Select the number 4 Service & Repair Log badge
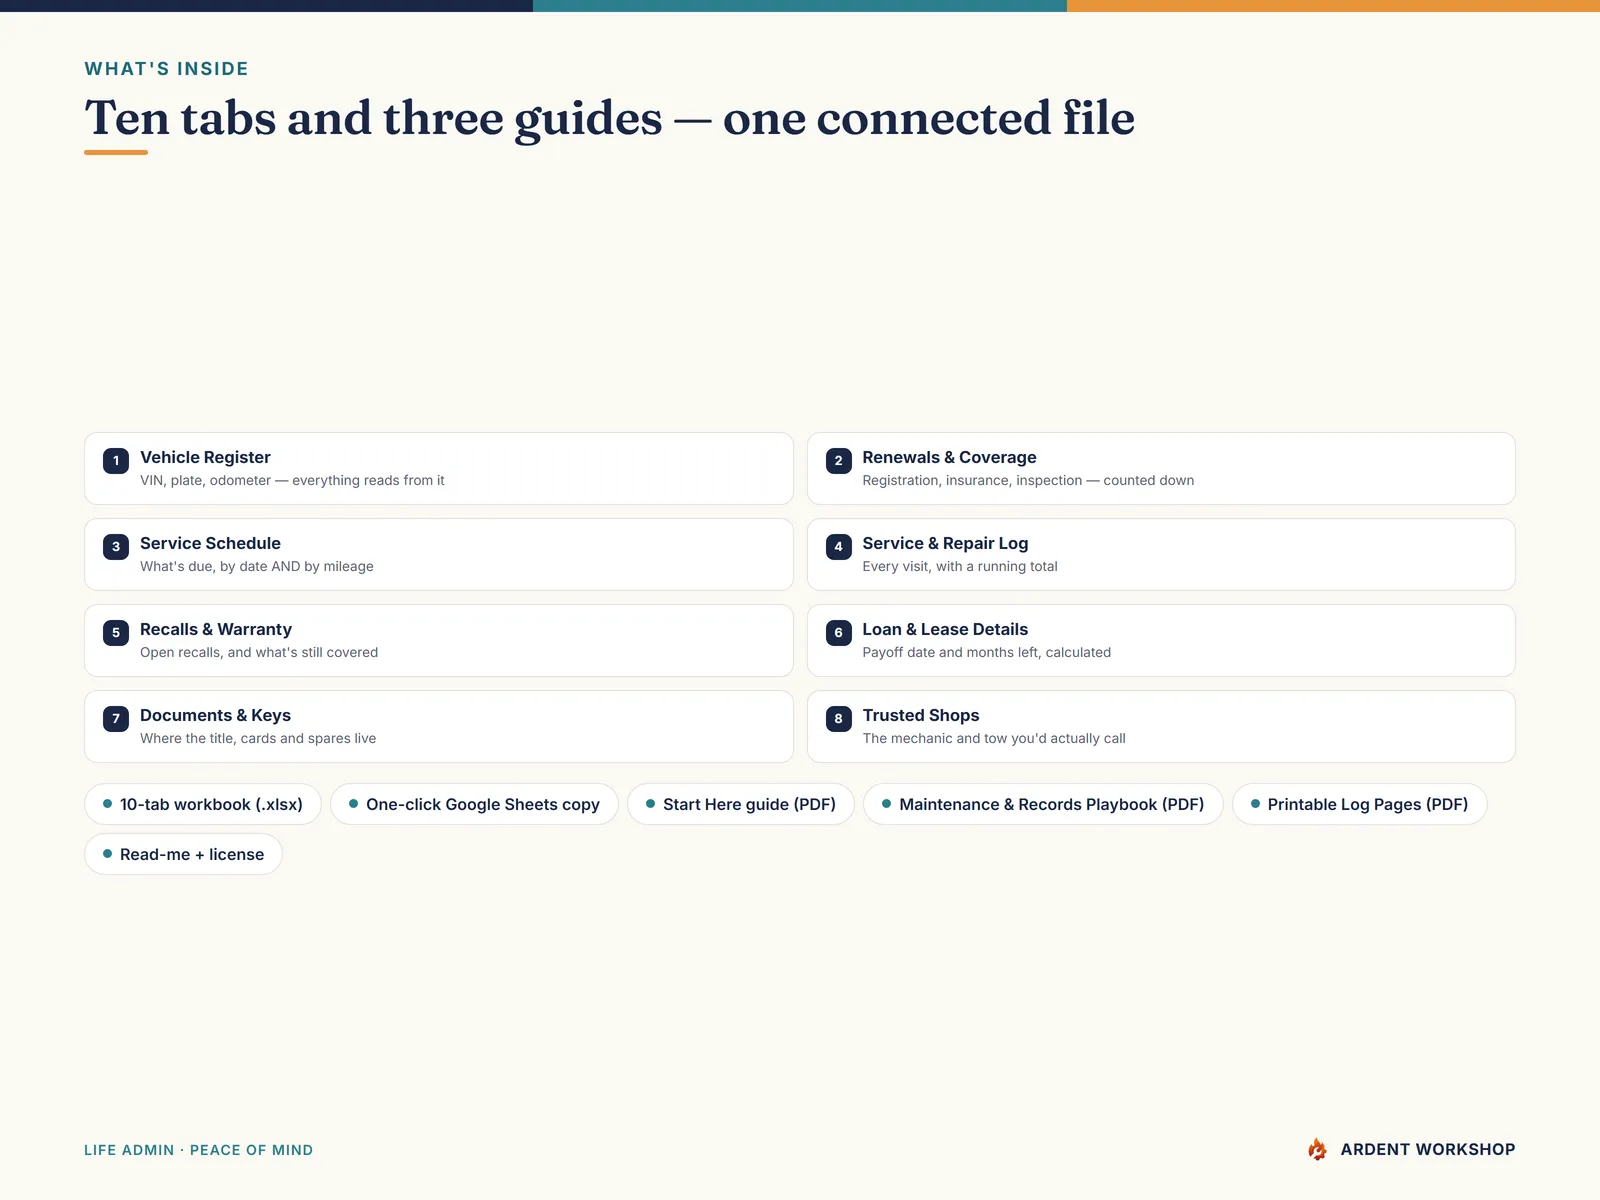The width and height of the screenshot is (1600, 1200). (x=839, y=547)
